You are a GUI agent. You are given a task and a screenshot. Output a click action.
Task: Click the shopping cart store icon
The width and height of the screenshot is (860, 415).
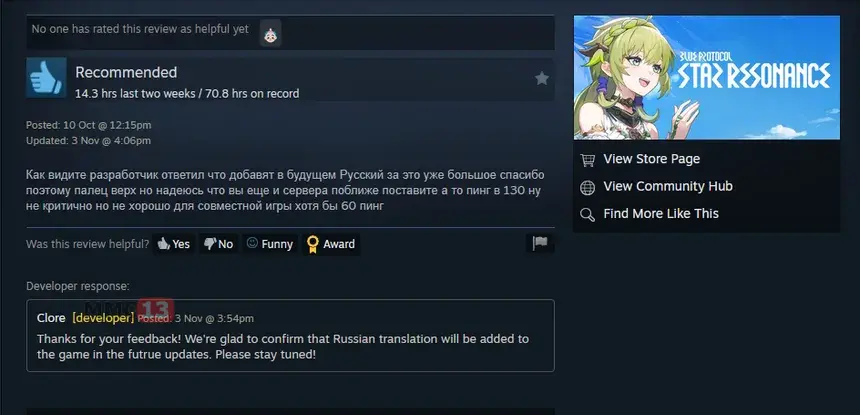[x=587, y=160]
